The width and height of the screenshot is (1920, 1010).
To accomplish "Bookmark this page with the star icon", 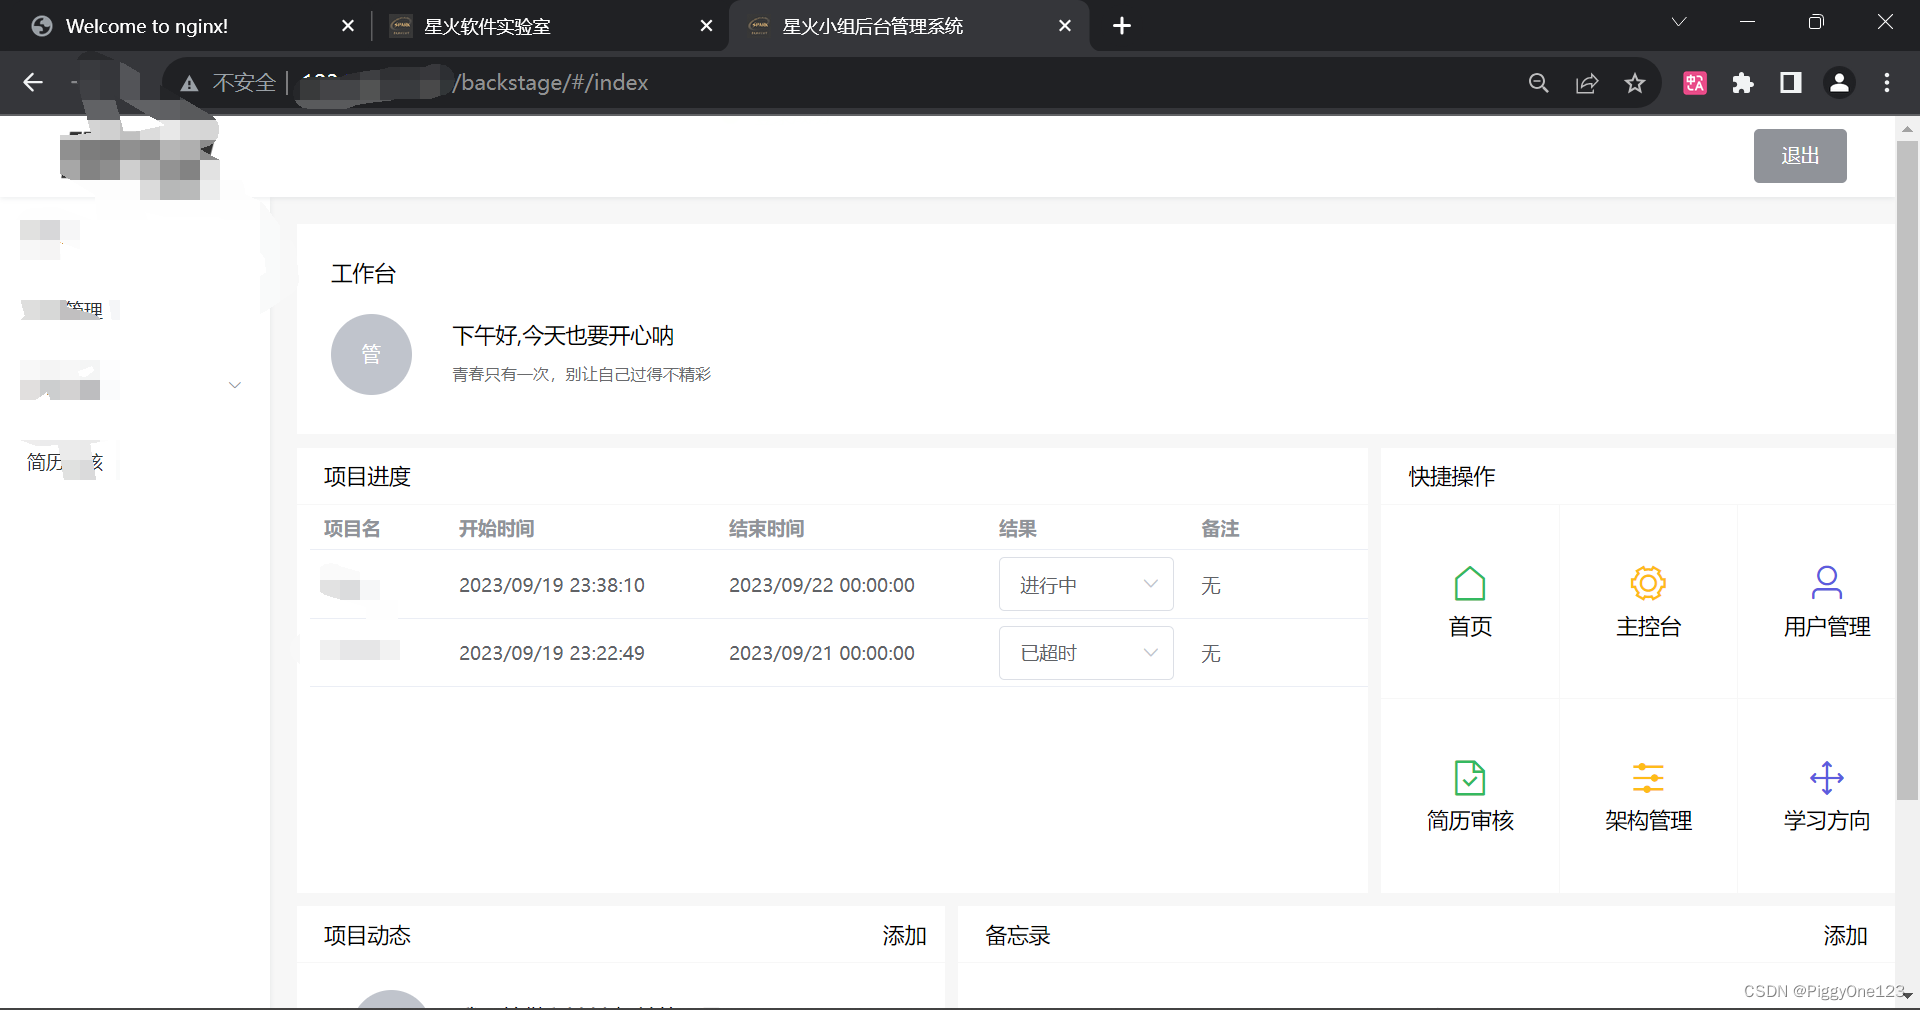I will [x=1635, y=83].
